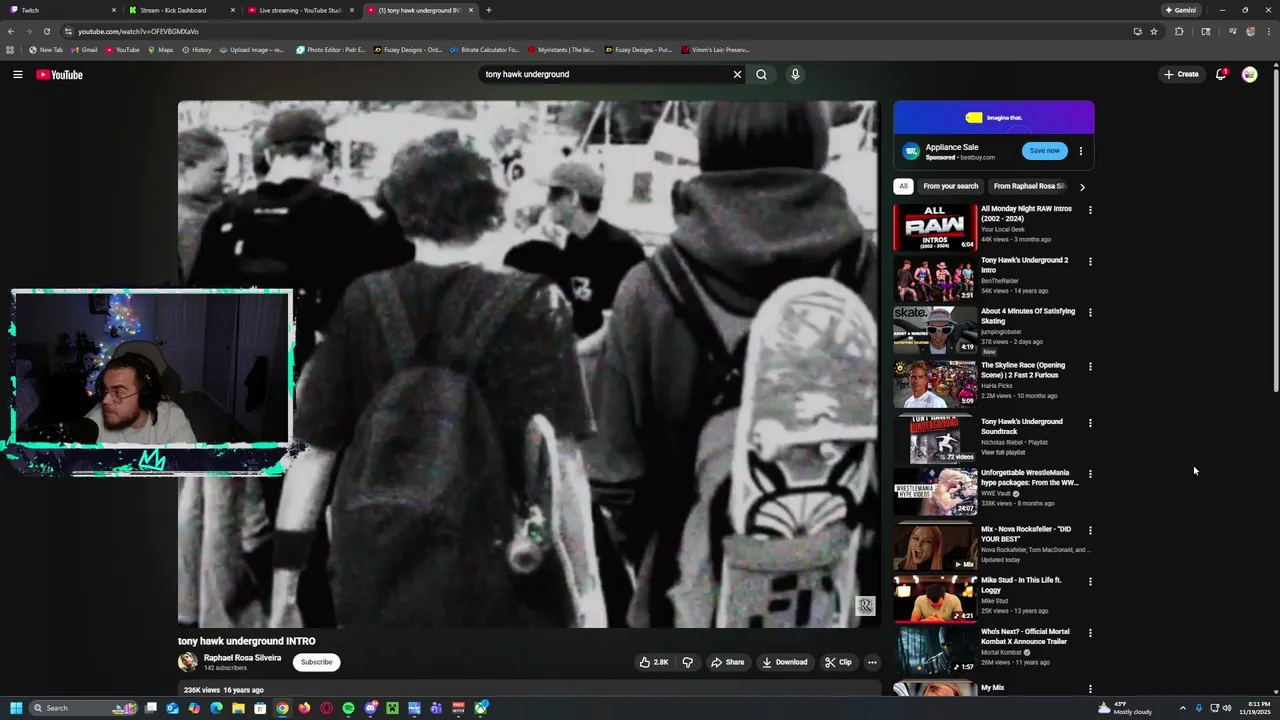
Task: Open Chrome extensions puzzle icon
Action: click(x=1179, y=31)
